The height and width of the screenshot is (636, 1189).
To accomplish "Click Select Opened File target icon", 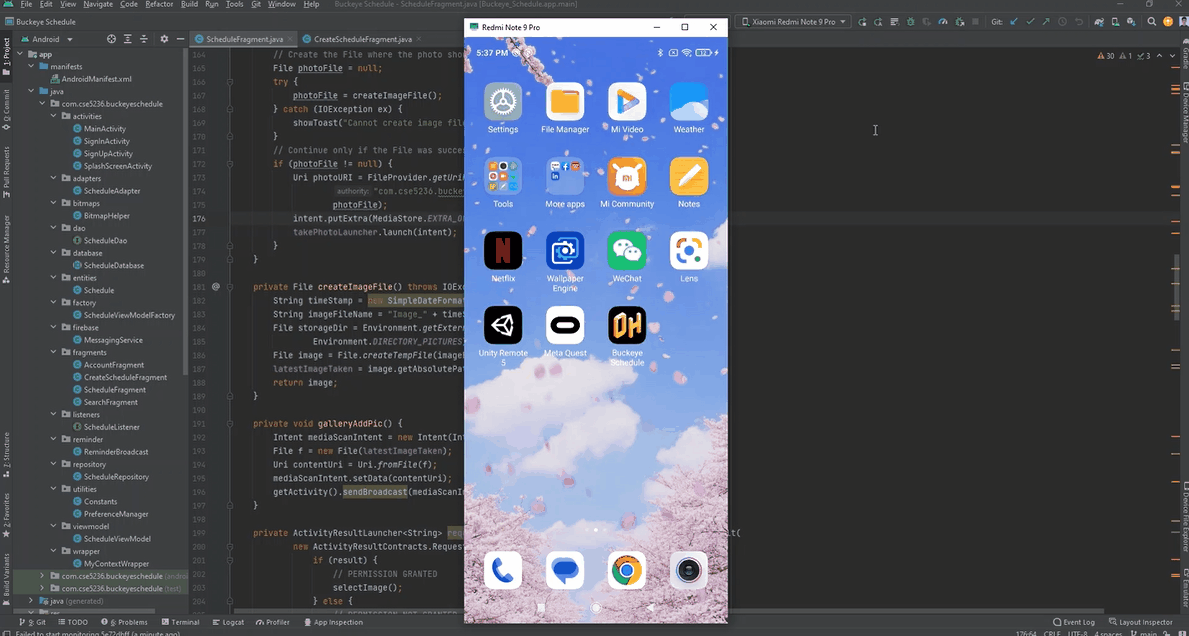I will pyautogui.click(x=111, y=39).
